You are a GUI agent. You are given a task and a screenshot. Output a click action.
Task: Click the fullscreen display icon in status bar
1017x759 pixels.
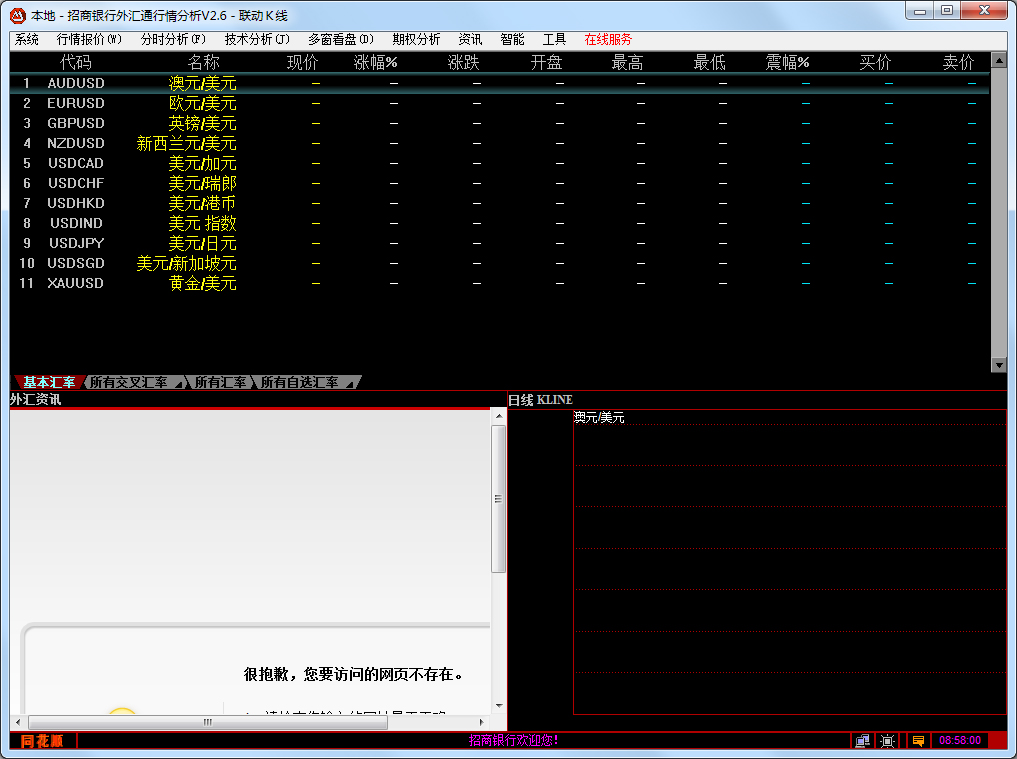pyautogui.click(x=887, y=740)
